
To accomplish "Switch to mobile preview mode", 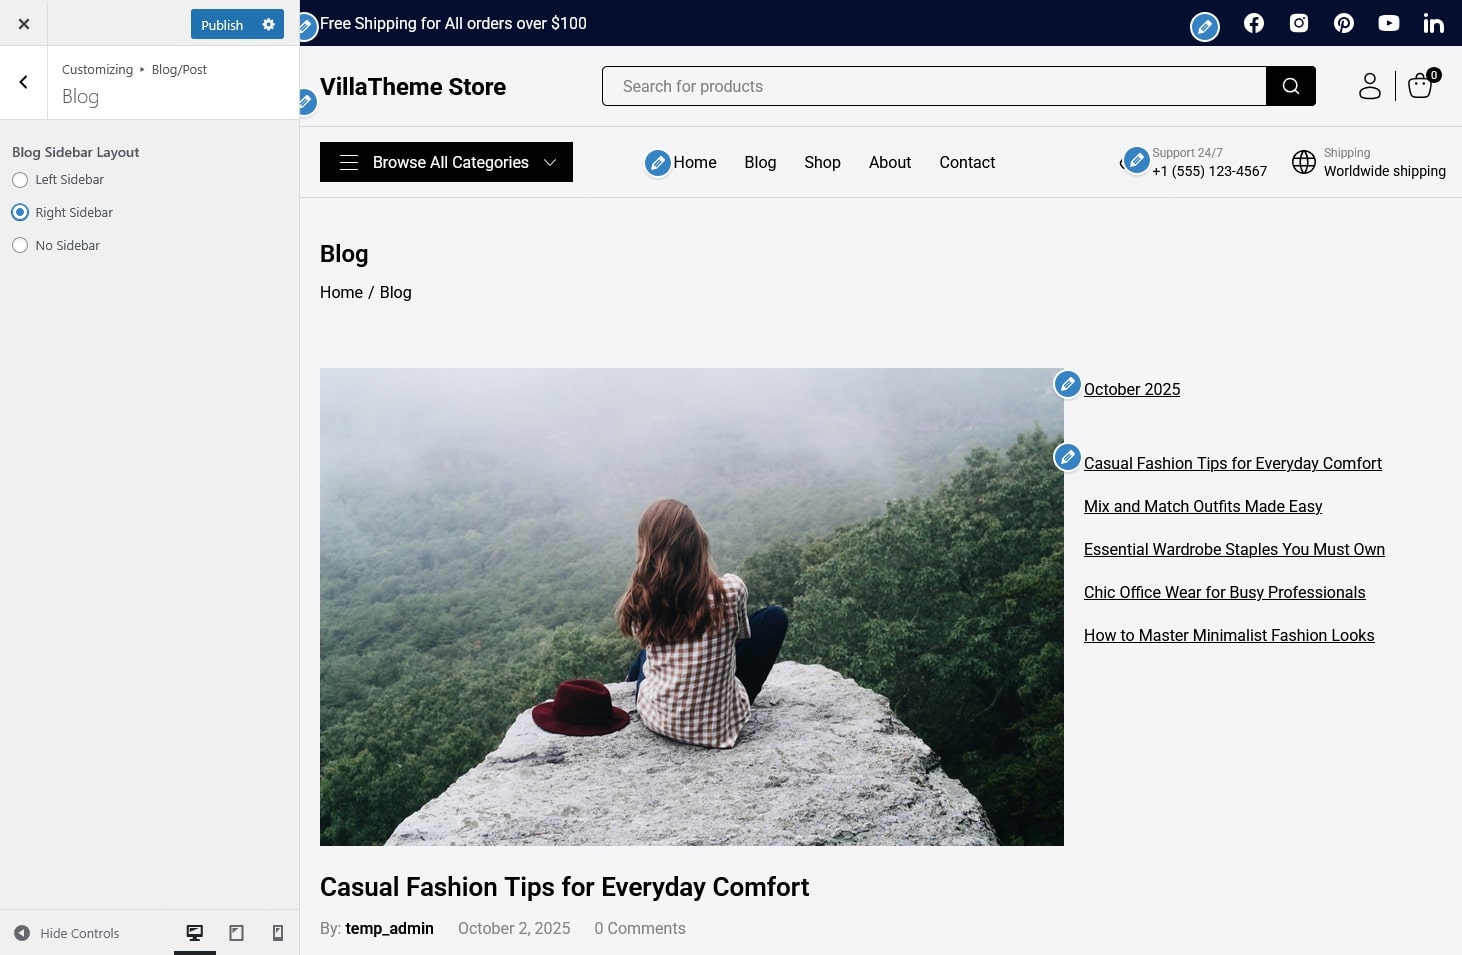I will point(278,933).
